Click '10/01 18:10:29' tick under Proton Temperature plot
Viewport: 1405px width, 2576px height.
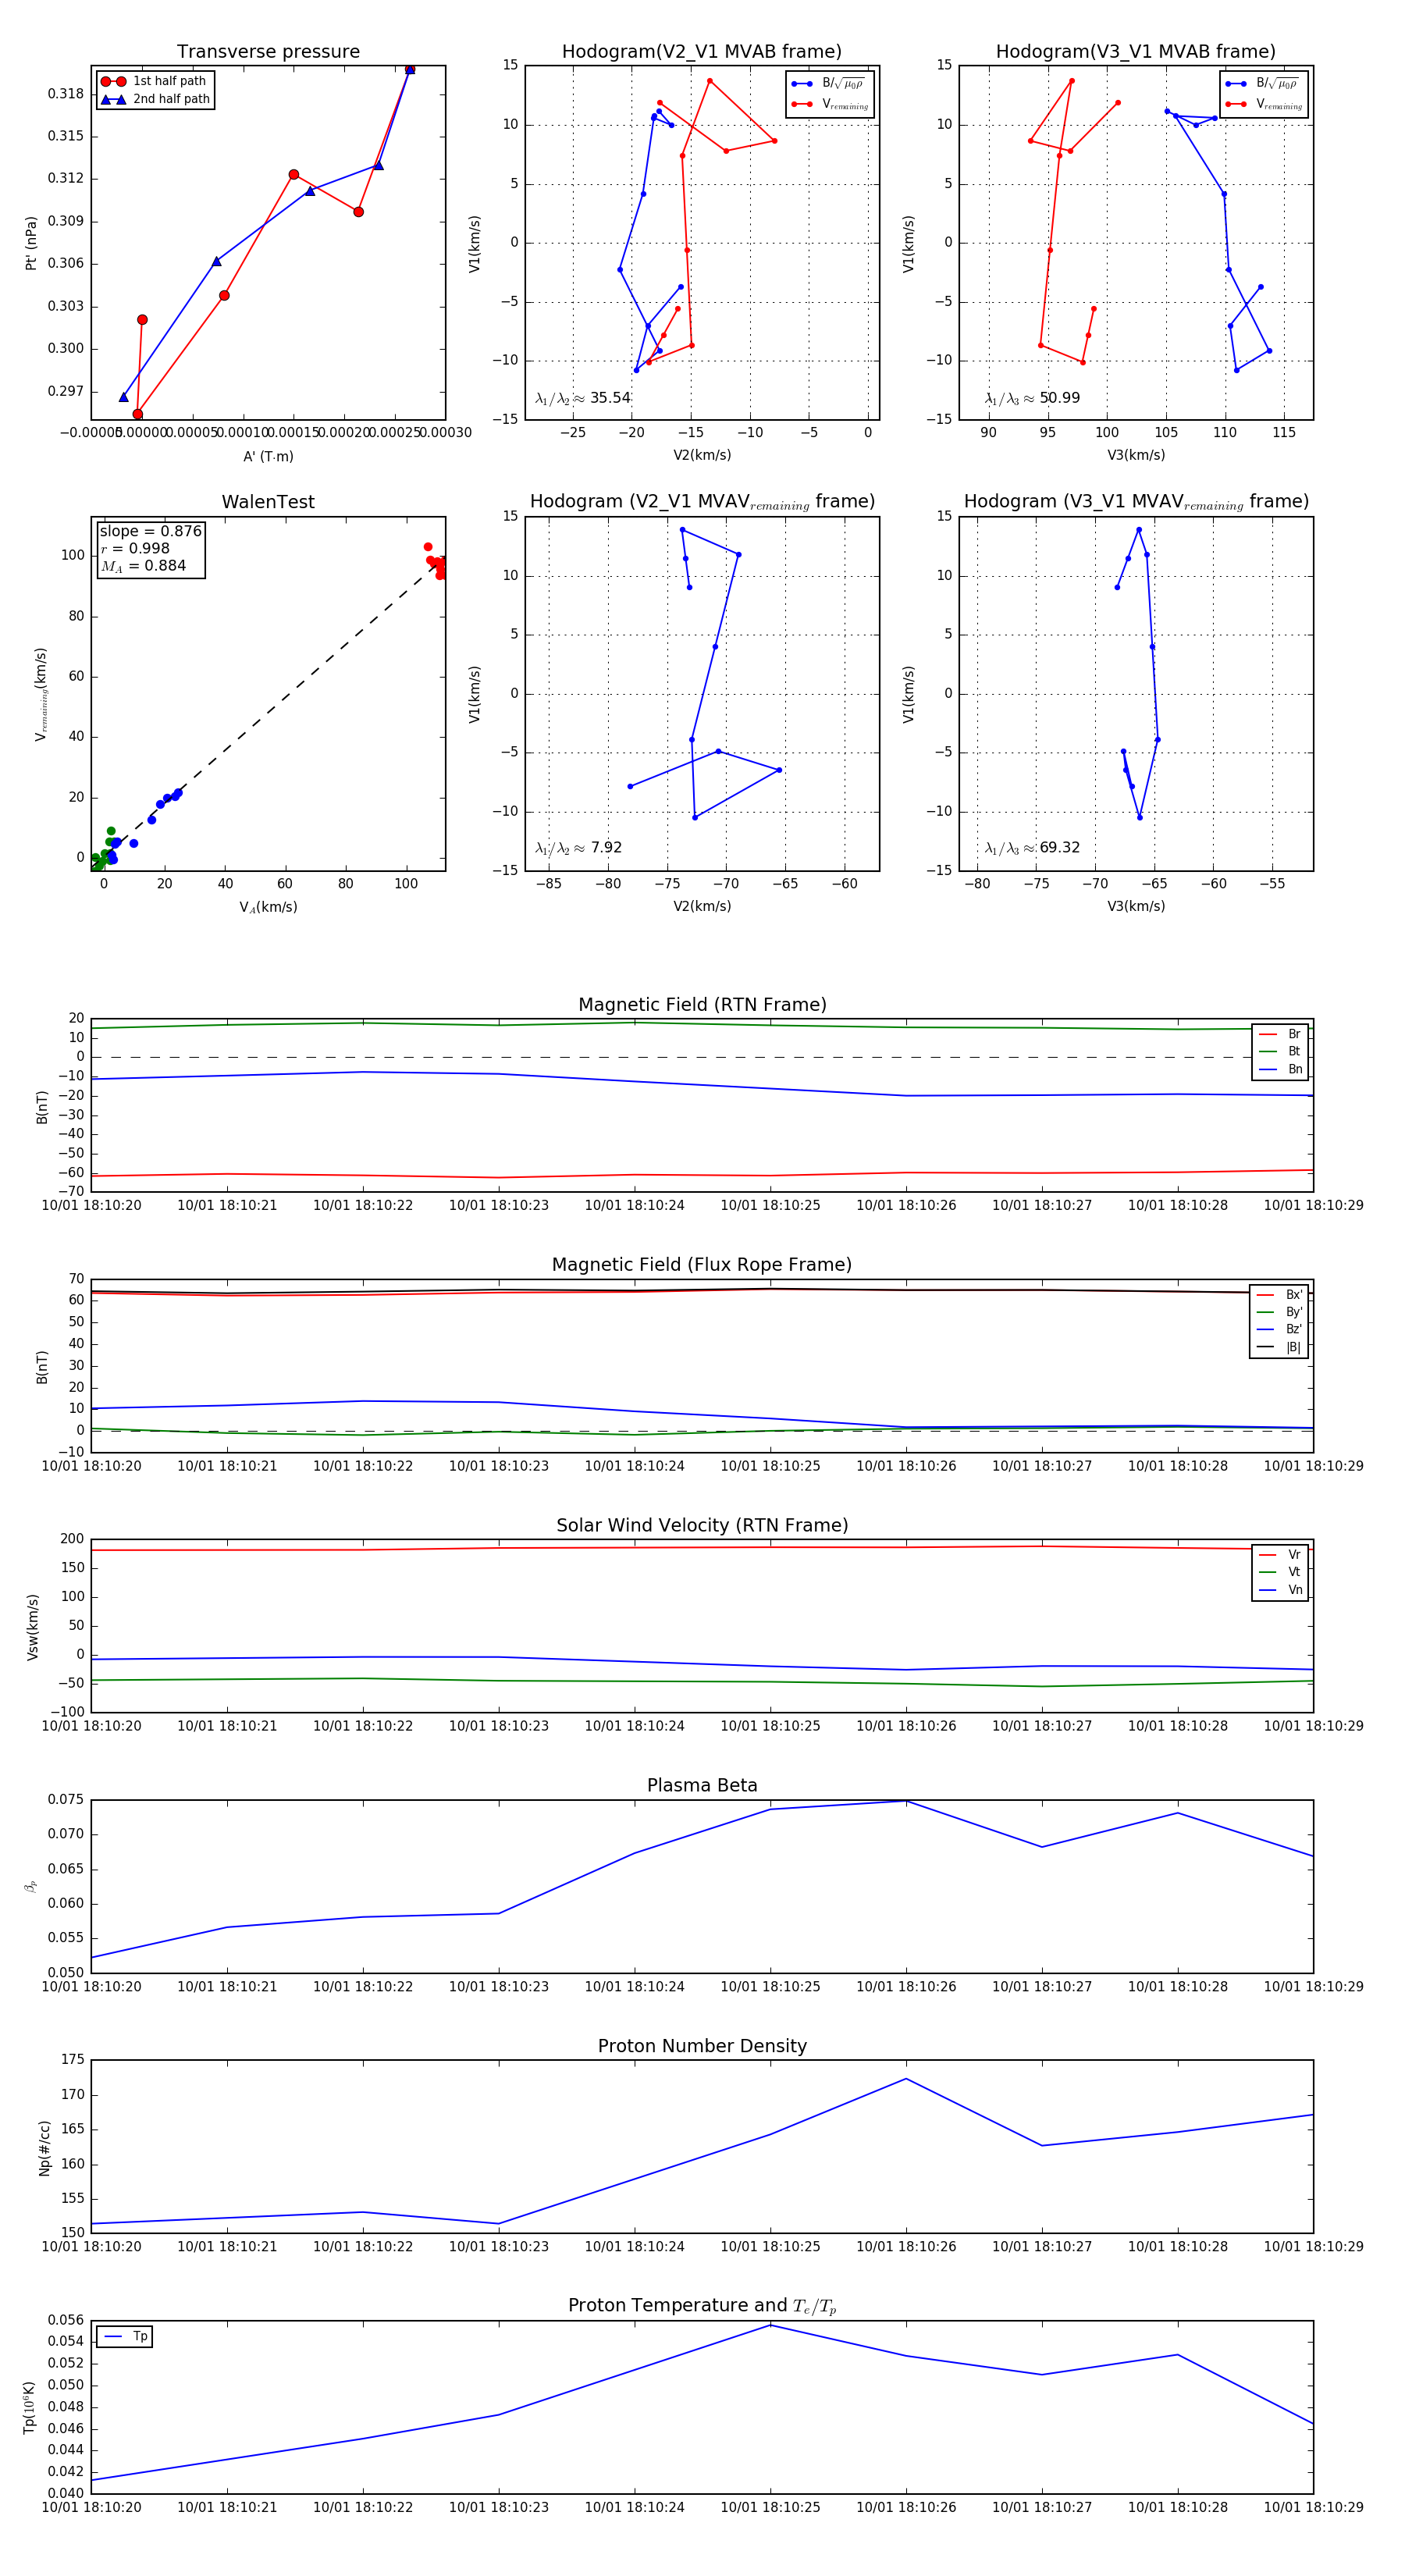pyautogui.click(x=1313, y=2507)
